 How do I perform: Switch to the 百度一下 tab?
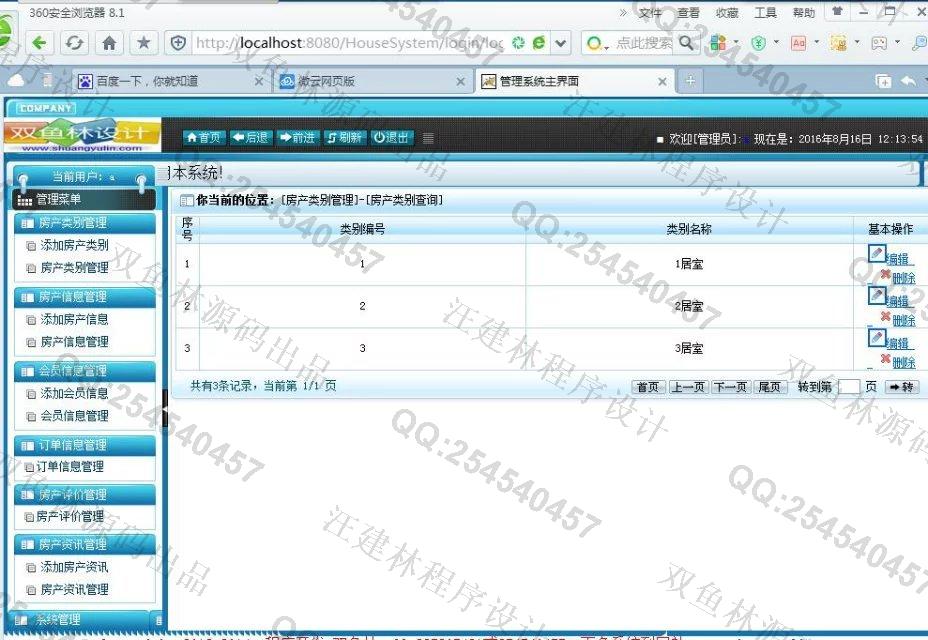170,81
